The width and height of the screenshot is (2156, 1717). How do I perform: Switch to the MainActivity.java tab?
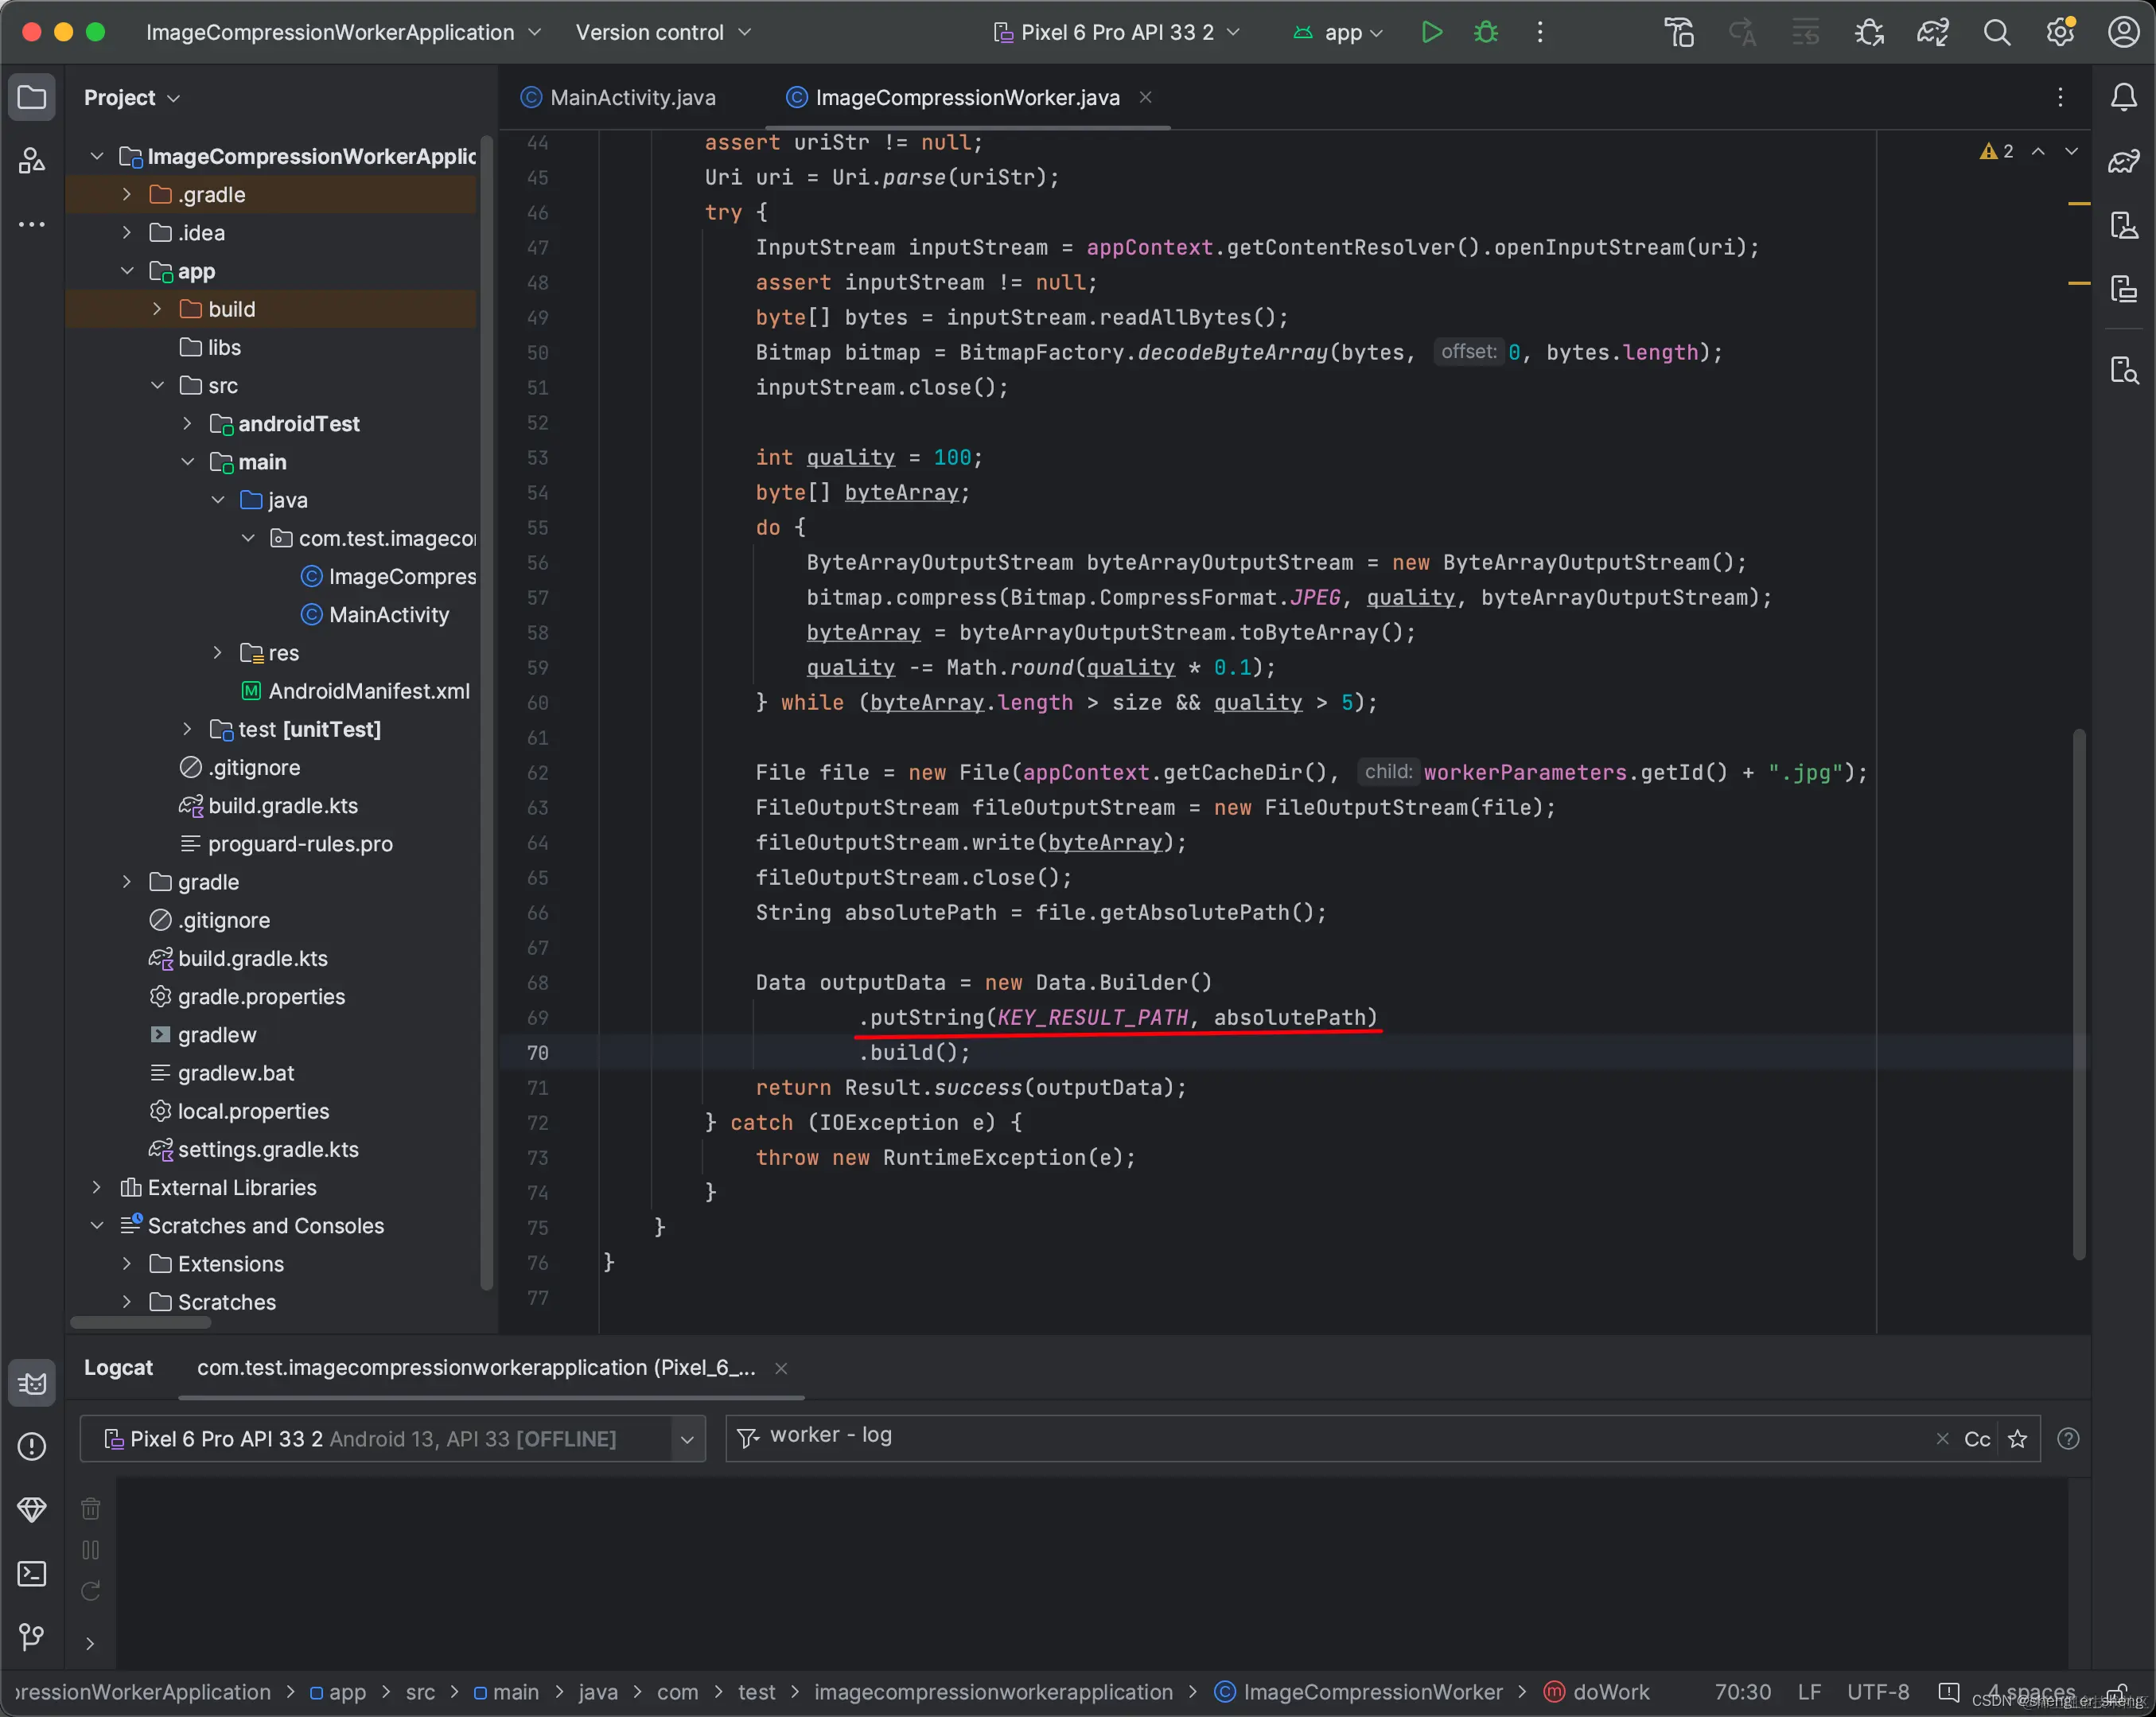632,97
